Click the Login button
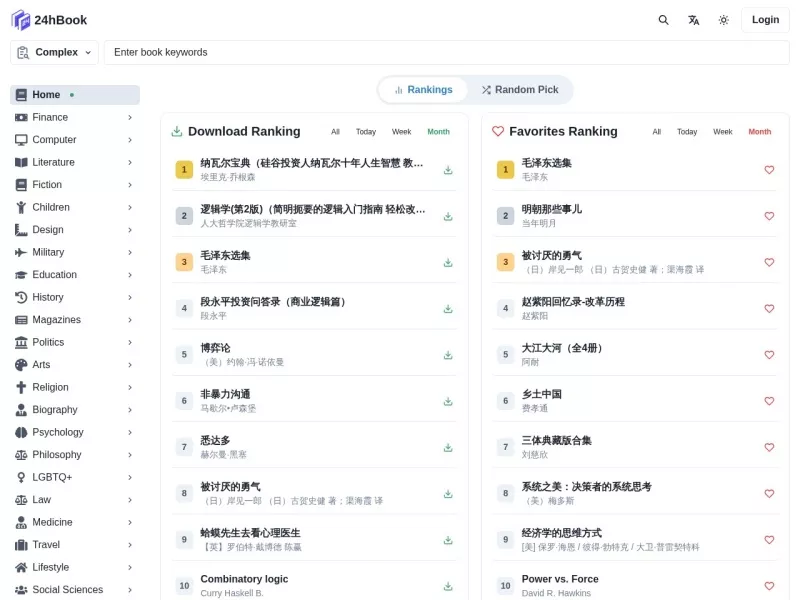The height and width of the screenshot is (600, 800). pos(765,20)
